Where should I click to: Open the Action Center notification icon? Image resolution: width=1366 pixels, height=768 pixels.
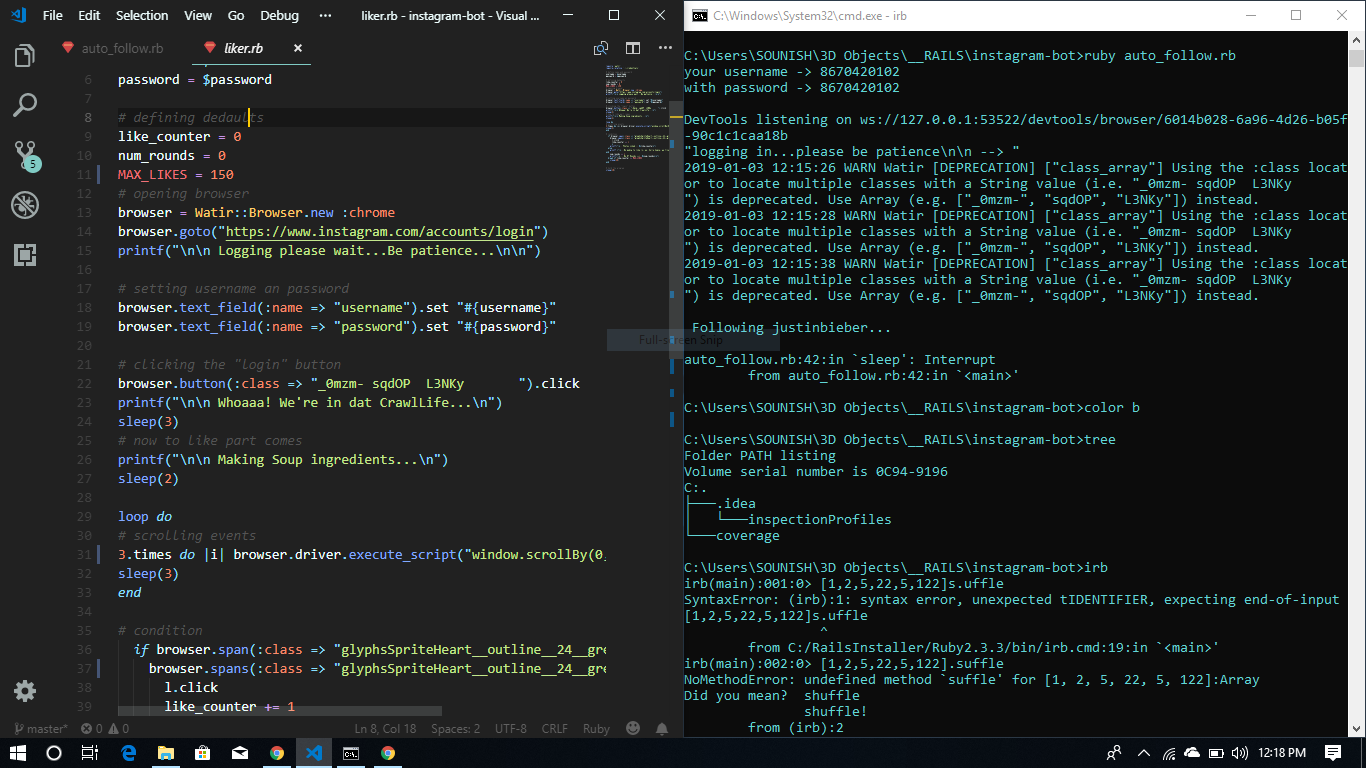(x=1333, y=753)
